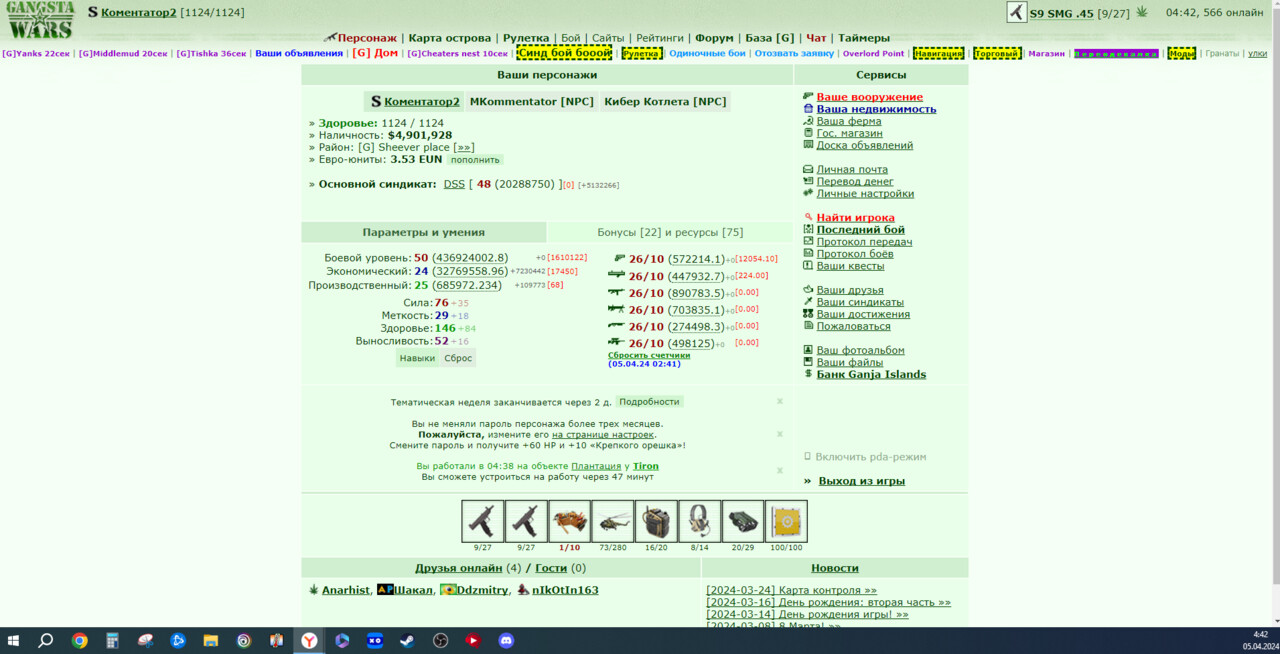The image size is (1280, 654).
Task: Select the Параметры и умения tab
Action: point(423,232)
